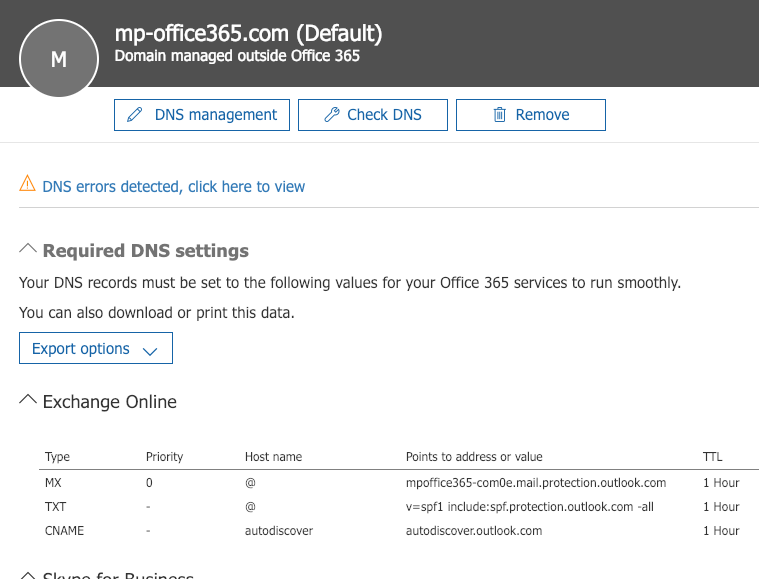Screen dimensions: 759x579
Task: Click the pencil icon in DNS management
Action: click(135, 115)
